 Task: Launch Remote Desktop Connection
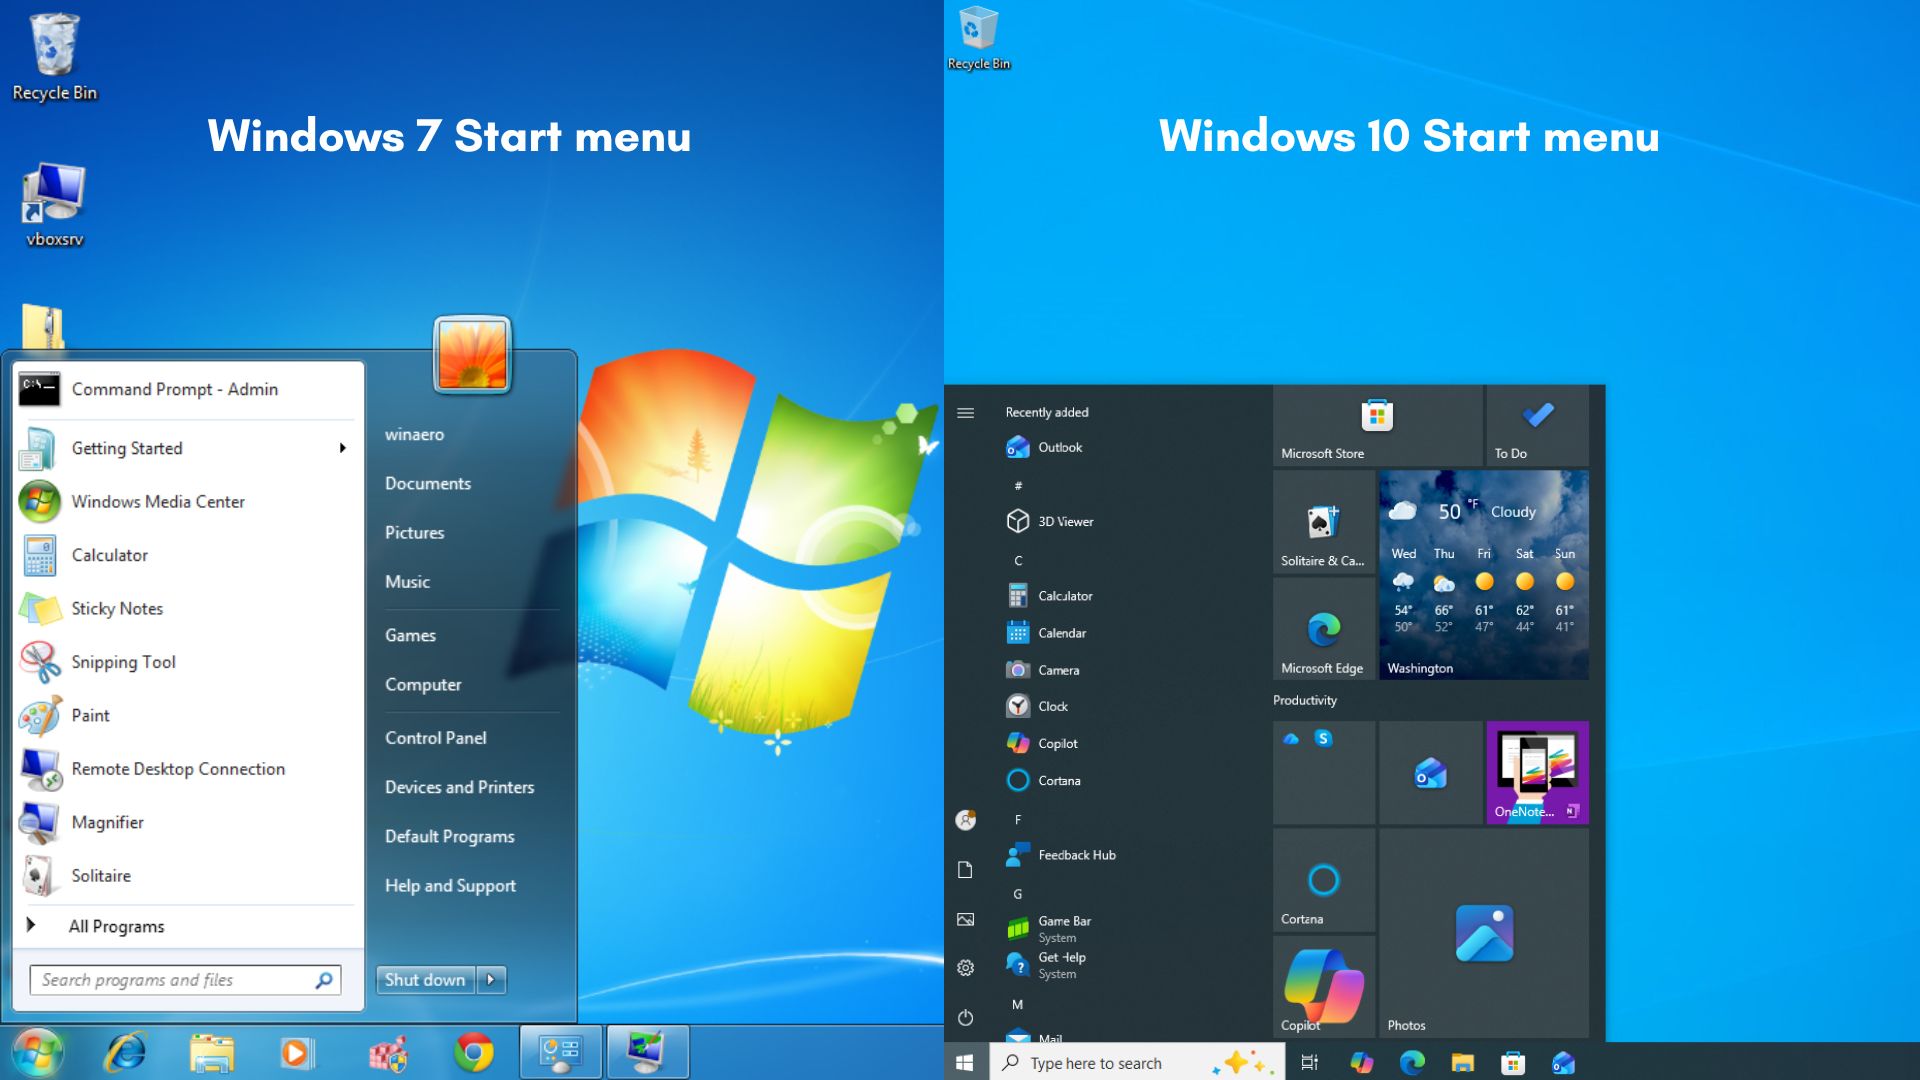[177, 768]
